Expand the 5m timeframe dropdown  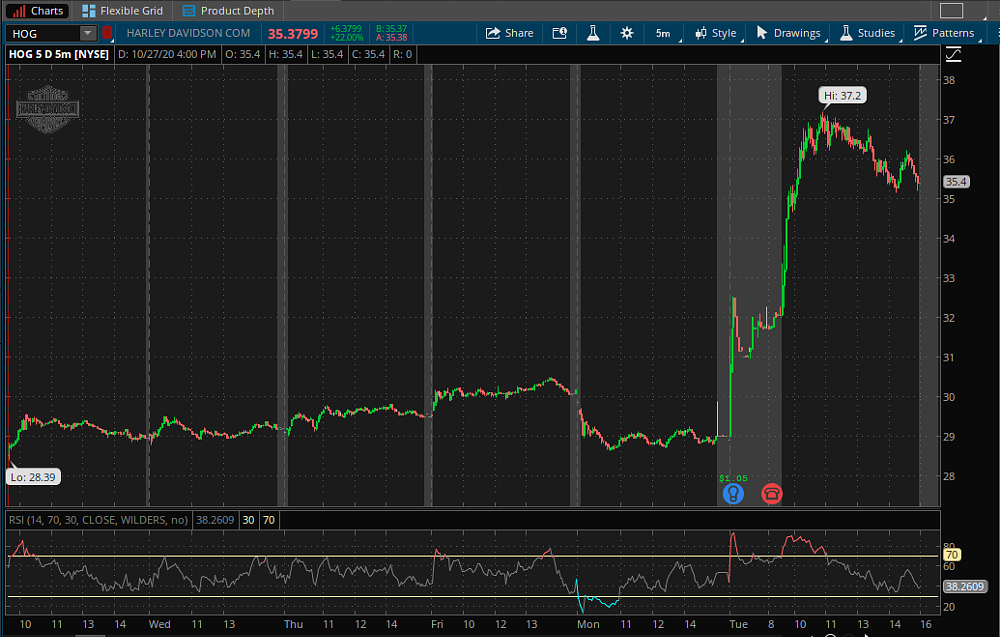pyautogui.click(x=662, y=33)
